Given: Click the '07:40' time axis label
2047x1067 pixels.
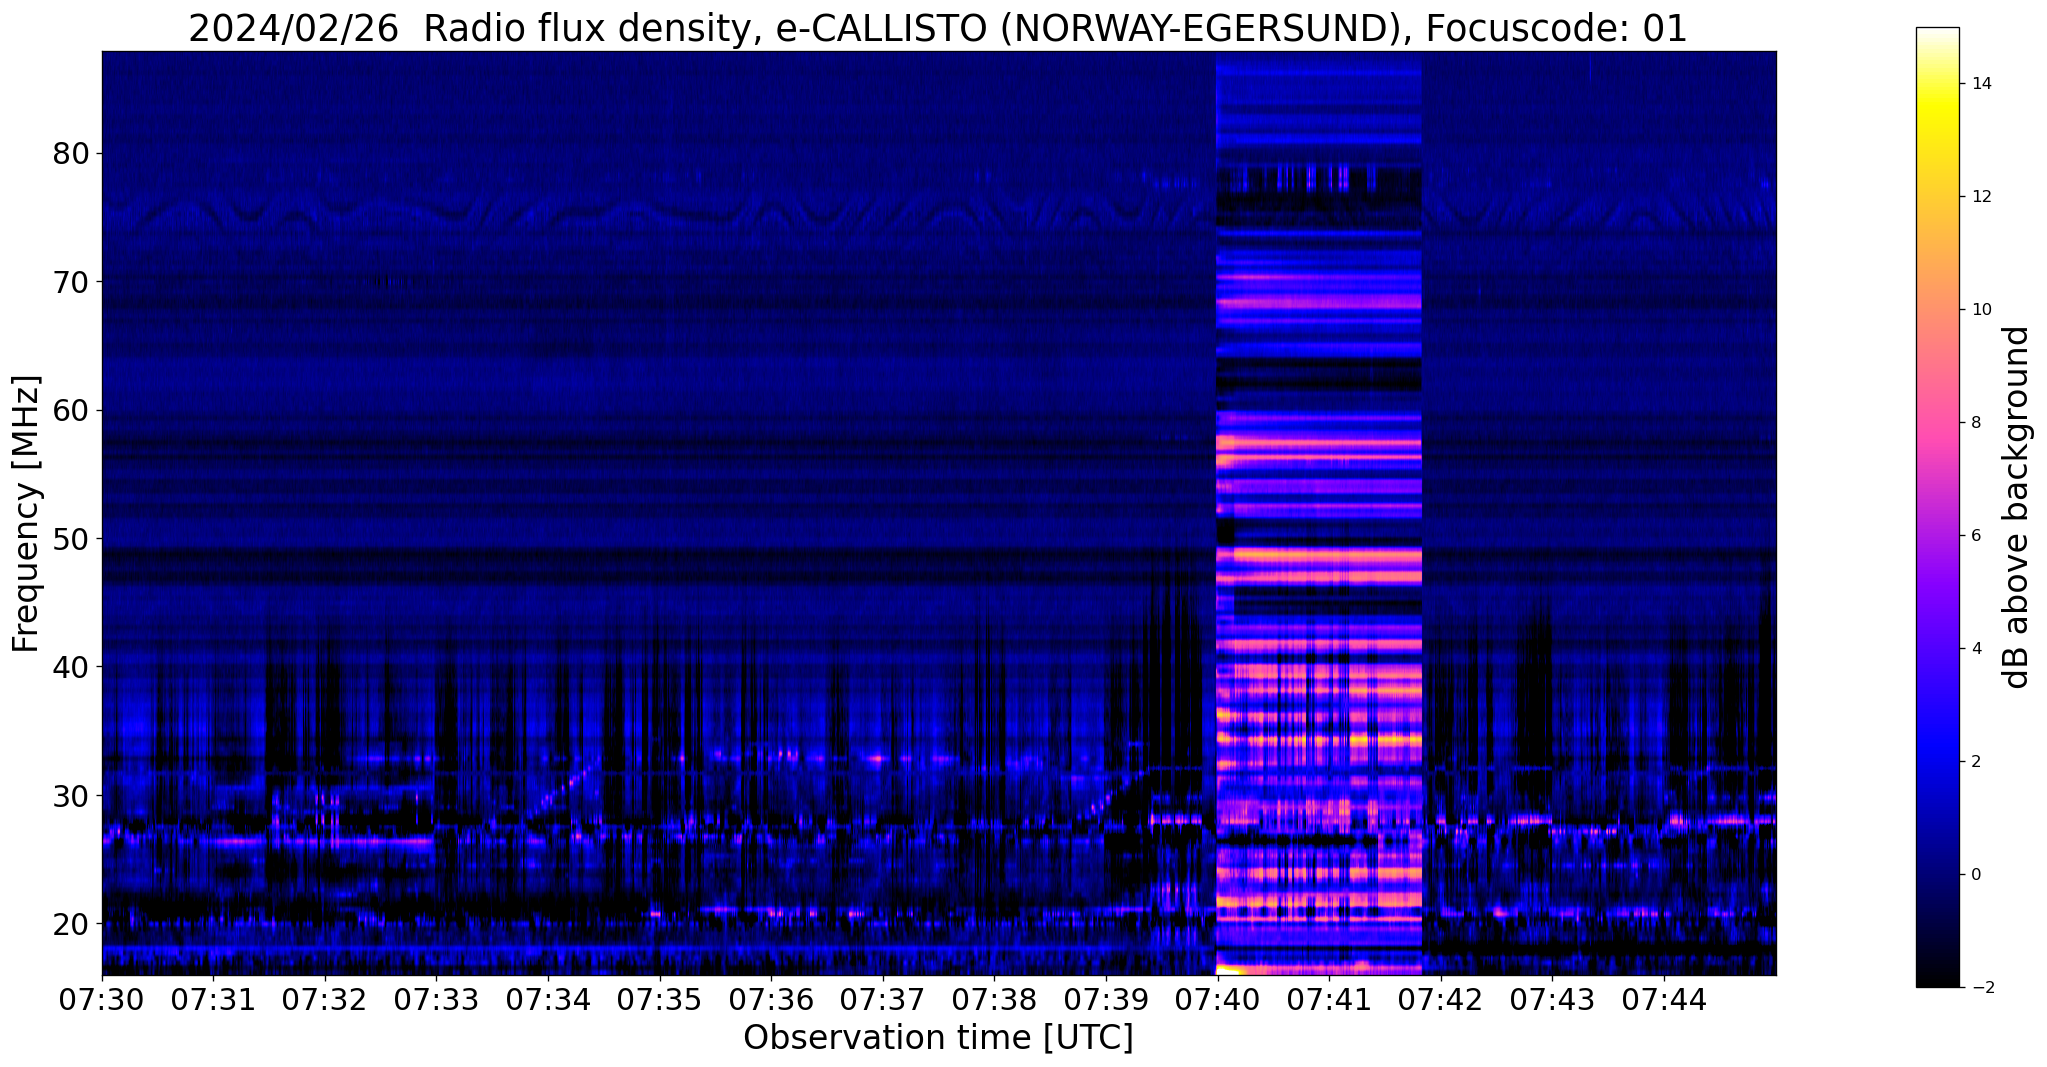Looking at the screenshot, I should [1218, 1000].
